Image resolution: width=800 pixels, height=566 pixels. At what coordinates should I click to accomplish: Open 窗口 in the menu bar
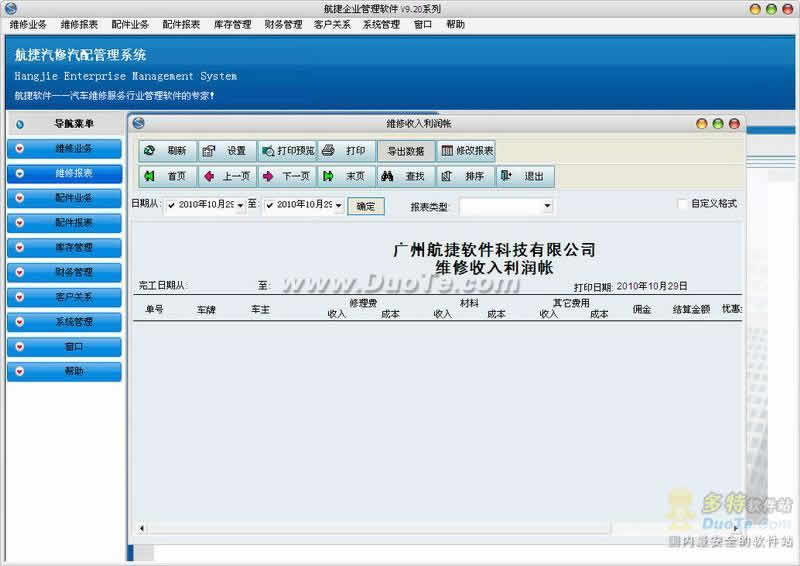(x=423, y=24)
